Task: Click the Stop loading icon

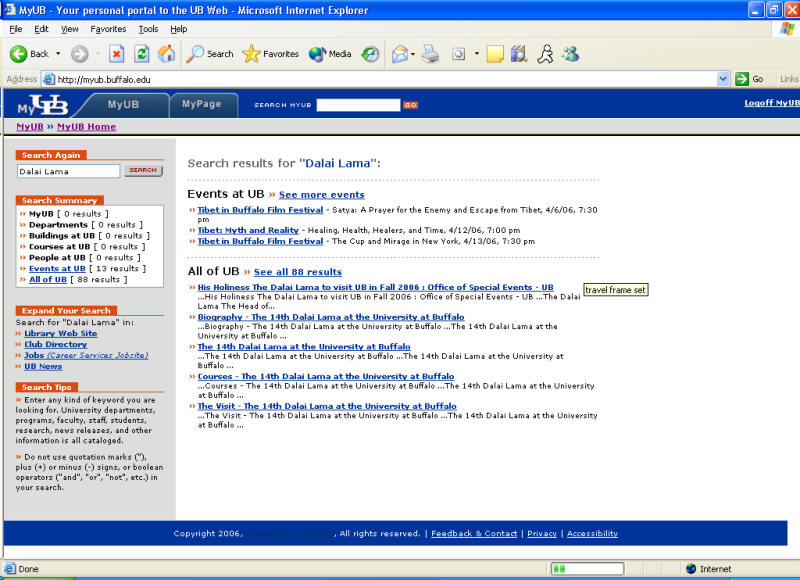Action: click(117, 54)
